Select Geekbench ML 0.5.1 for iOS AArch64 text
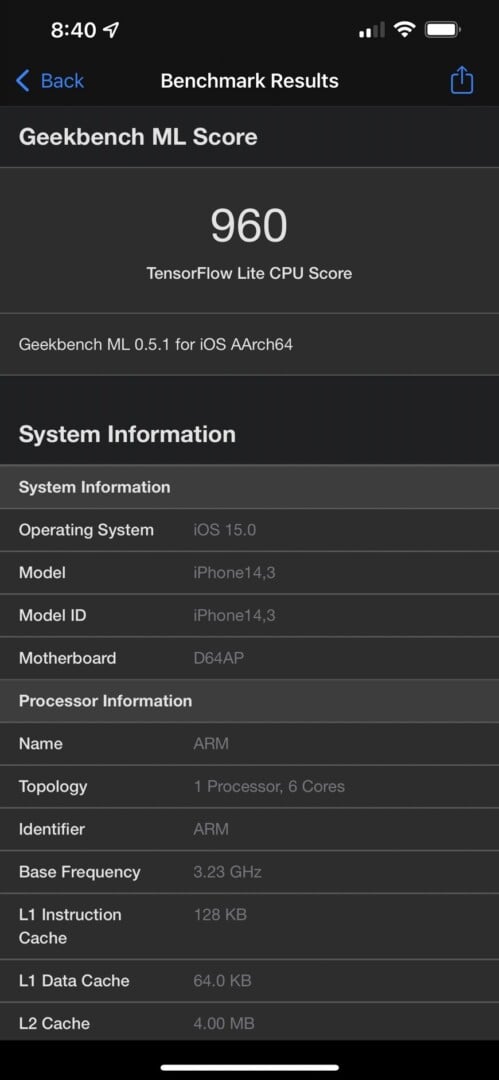This screenshot has width=499, height=1080. point(156,344)
